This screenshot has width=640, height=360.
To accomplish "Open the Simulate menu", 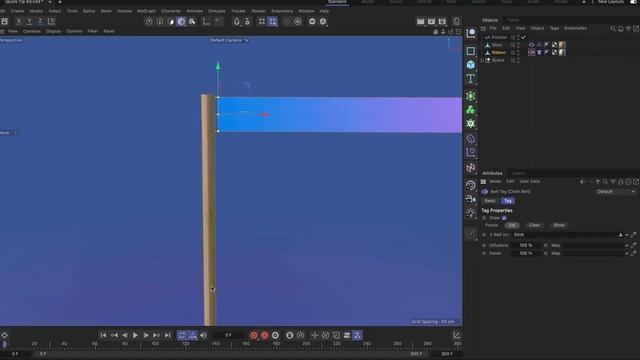I will [216, 11].
